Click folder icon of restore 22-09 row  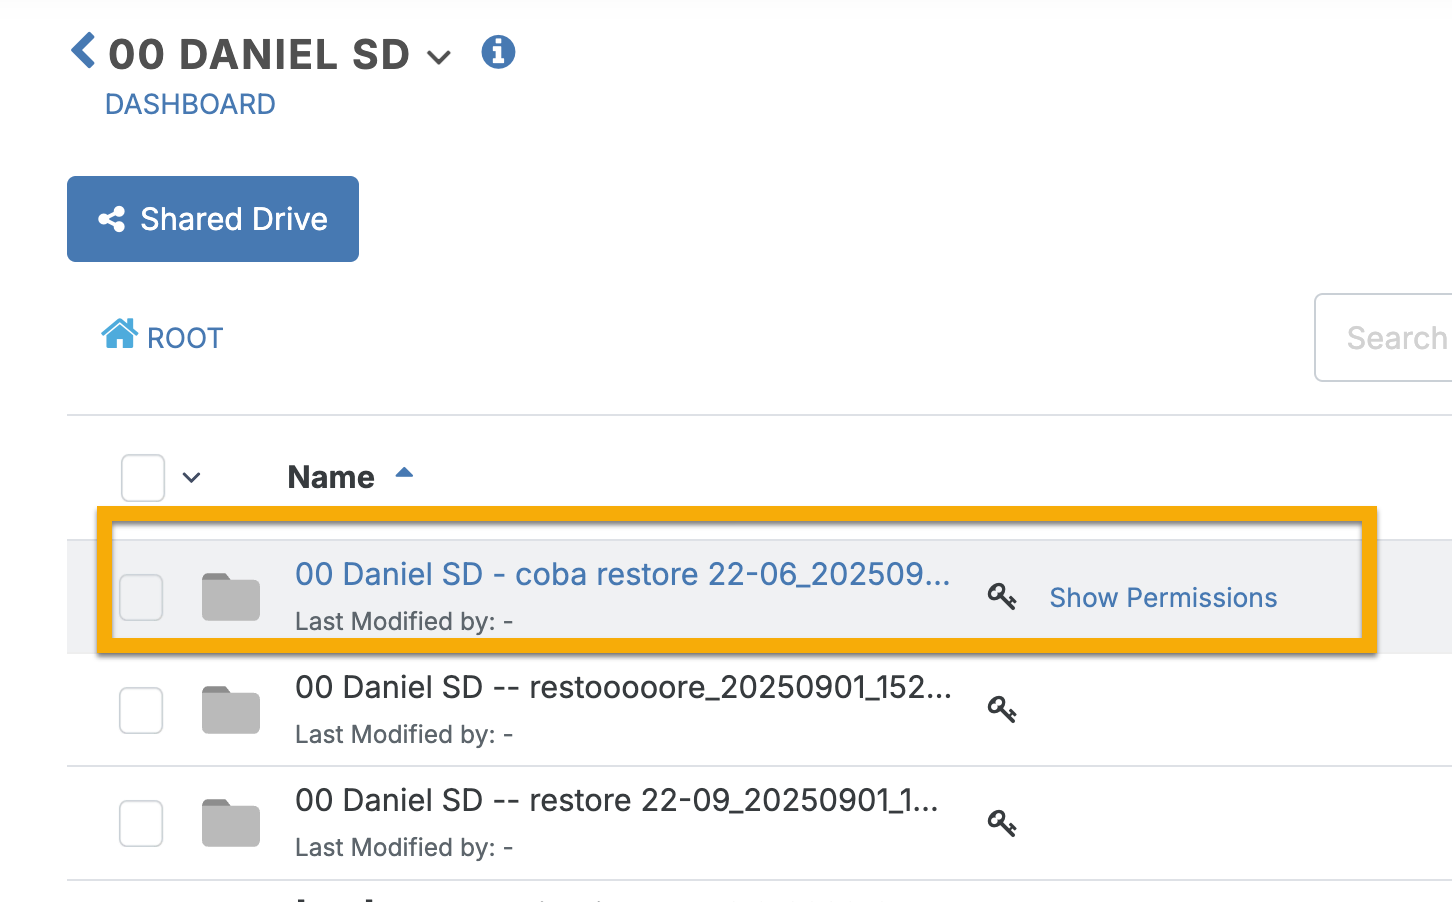pyautogui.click(x=231, y=823)
